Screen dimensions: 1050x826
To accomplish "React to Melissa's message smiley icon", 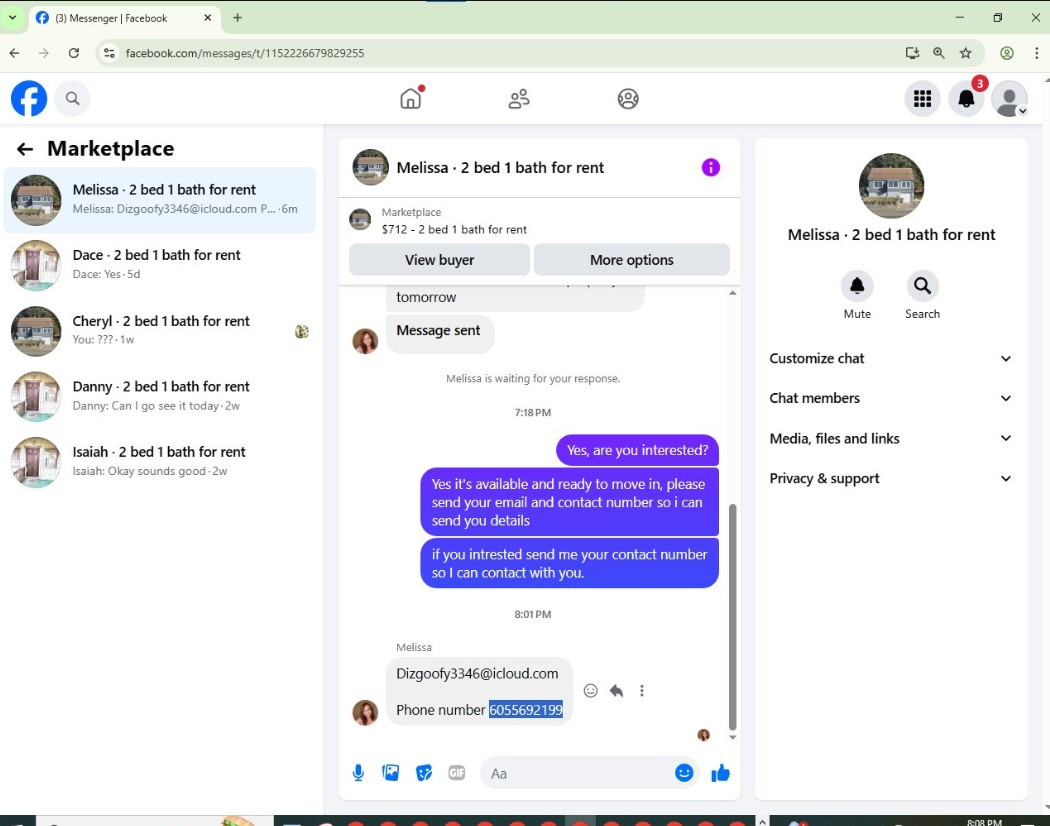I will (590, 691).
